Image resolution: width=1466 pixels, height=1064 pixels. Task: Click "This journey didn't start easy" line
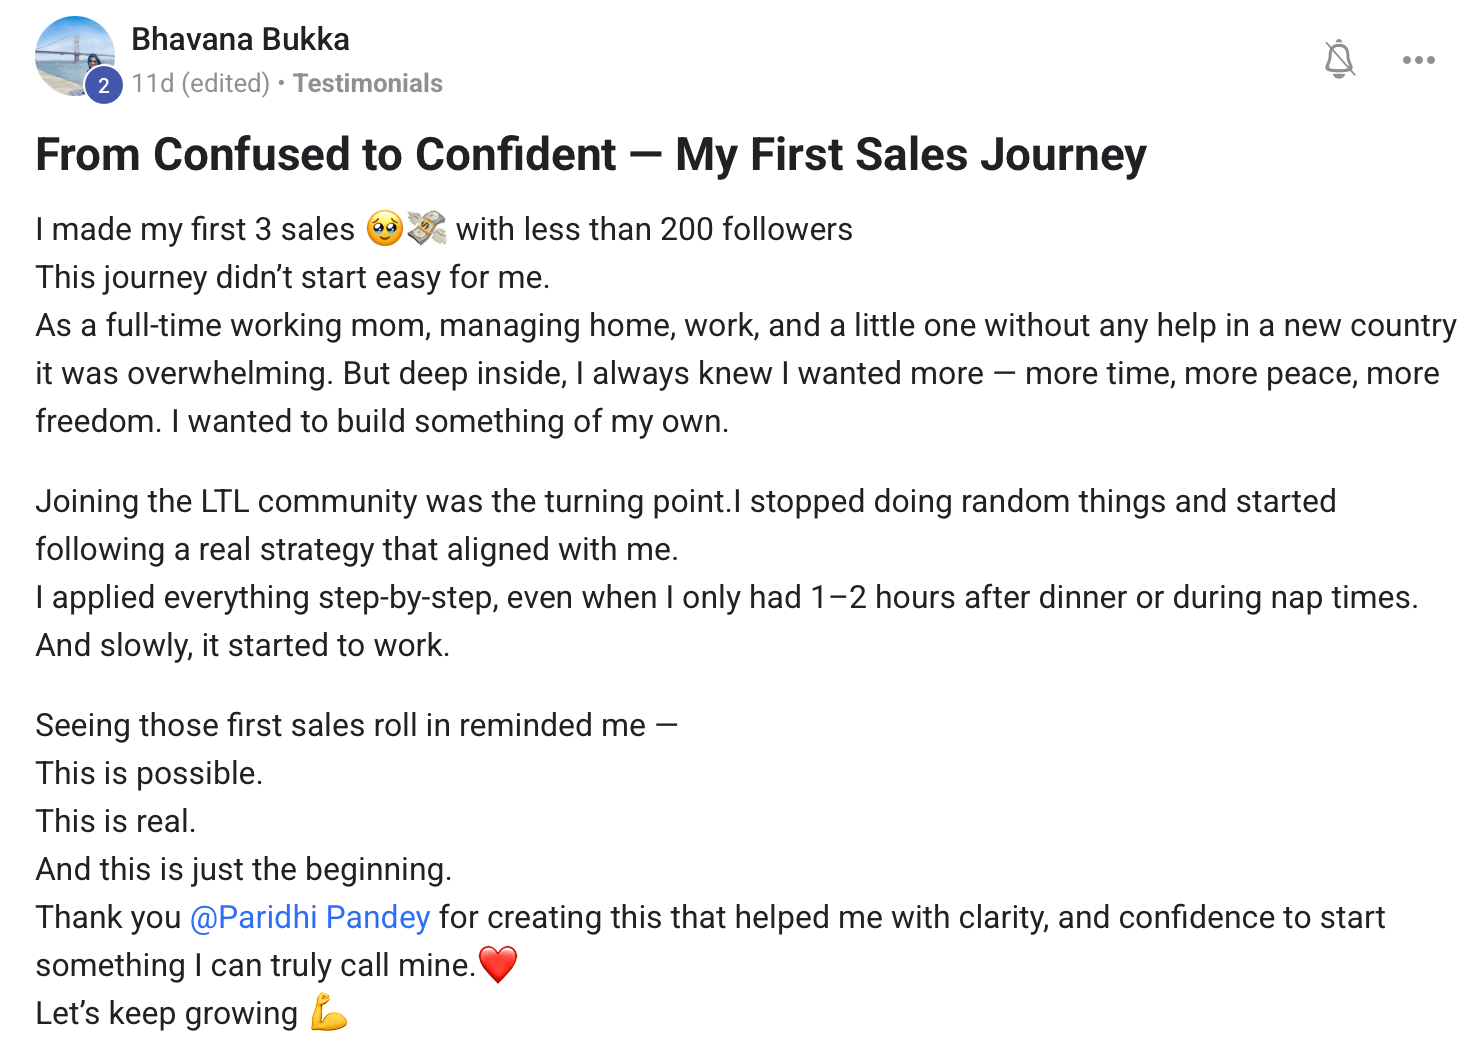point(292,277)
